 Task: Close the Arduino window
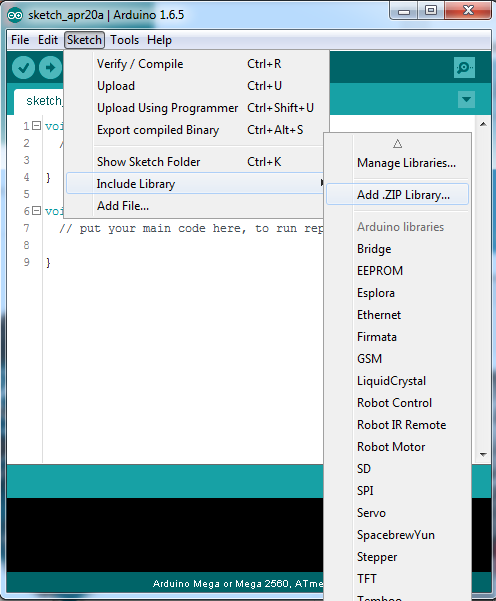468,11
